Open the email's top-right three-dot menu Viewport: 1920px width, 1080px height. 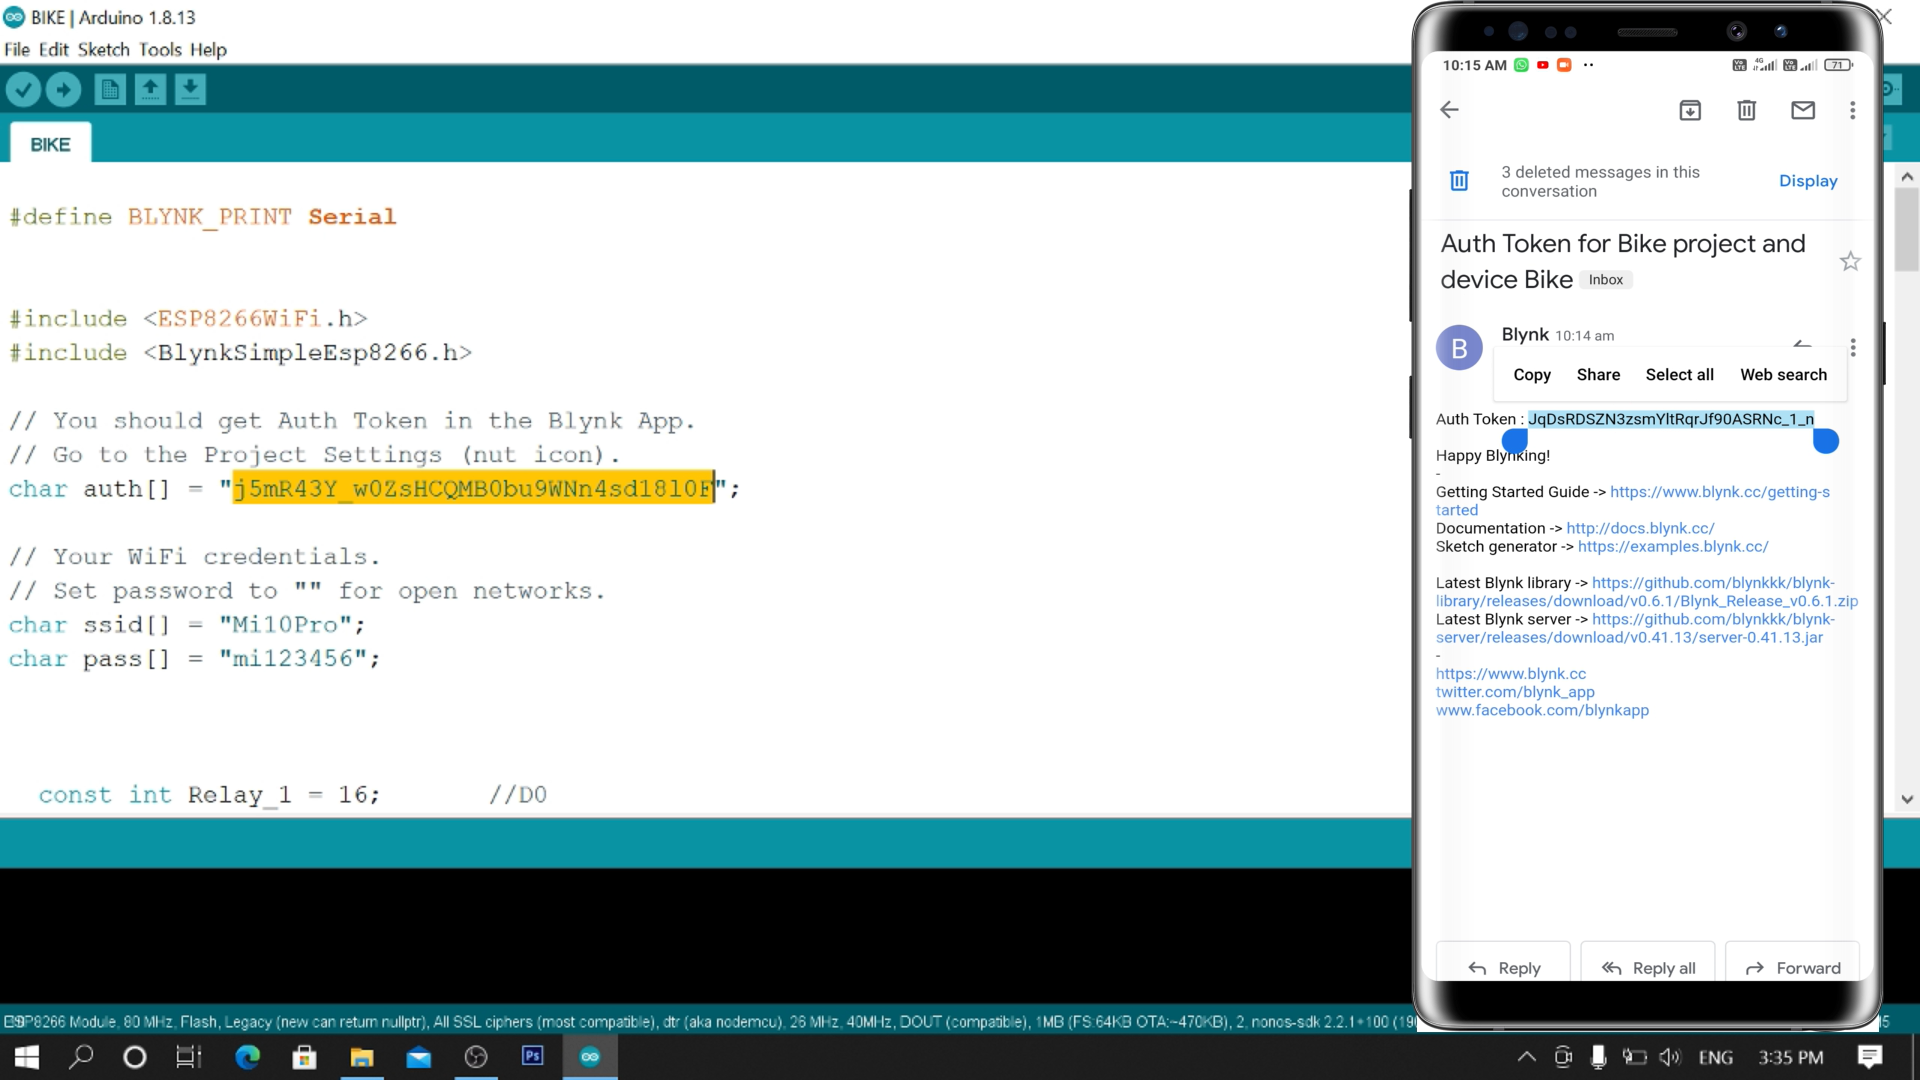(x=1852, y=110)
